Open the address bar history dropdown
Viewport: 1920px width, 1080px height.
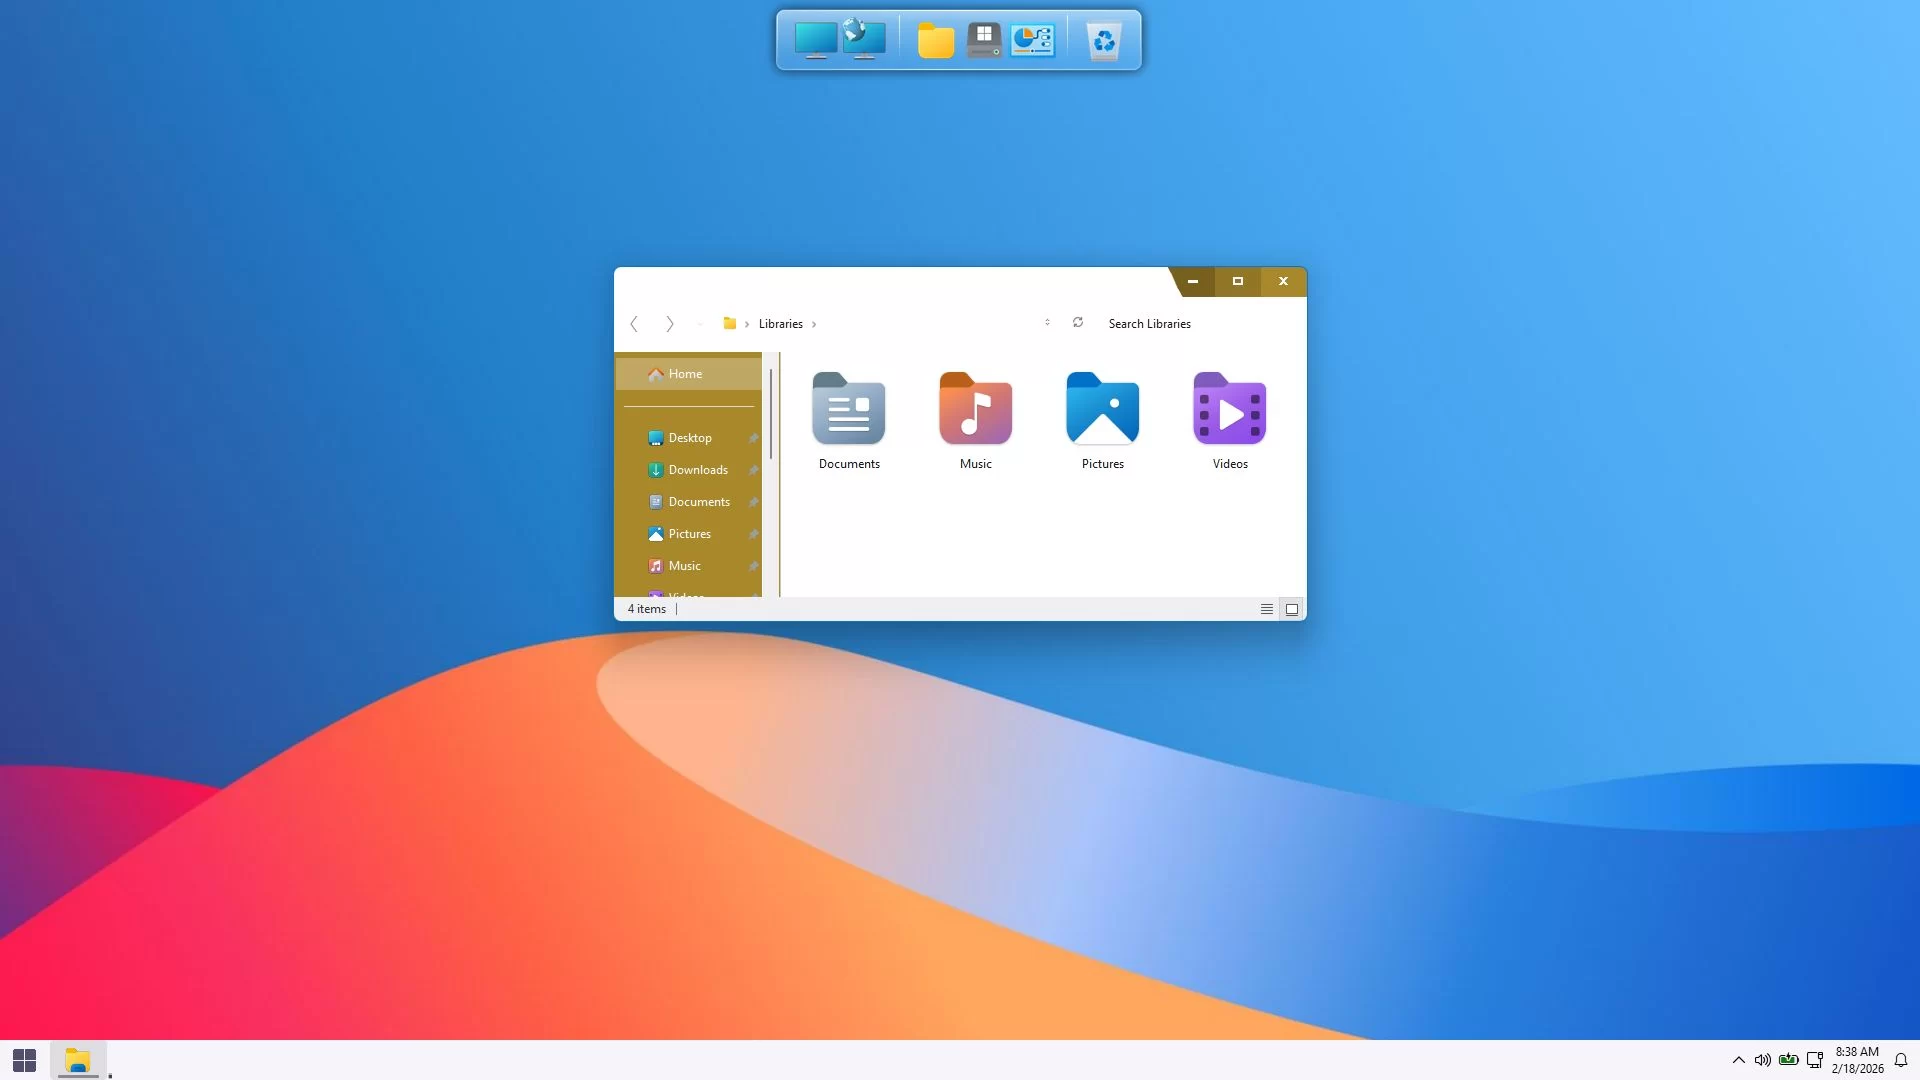click(x=1047, y=323)
